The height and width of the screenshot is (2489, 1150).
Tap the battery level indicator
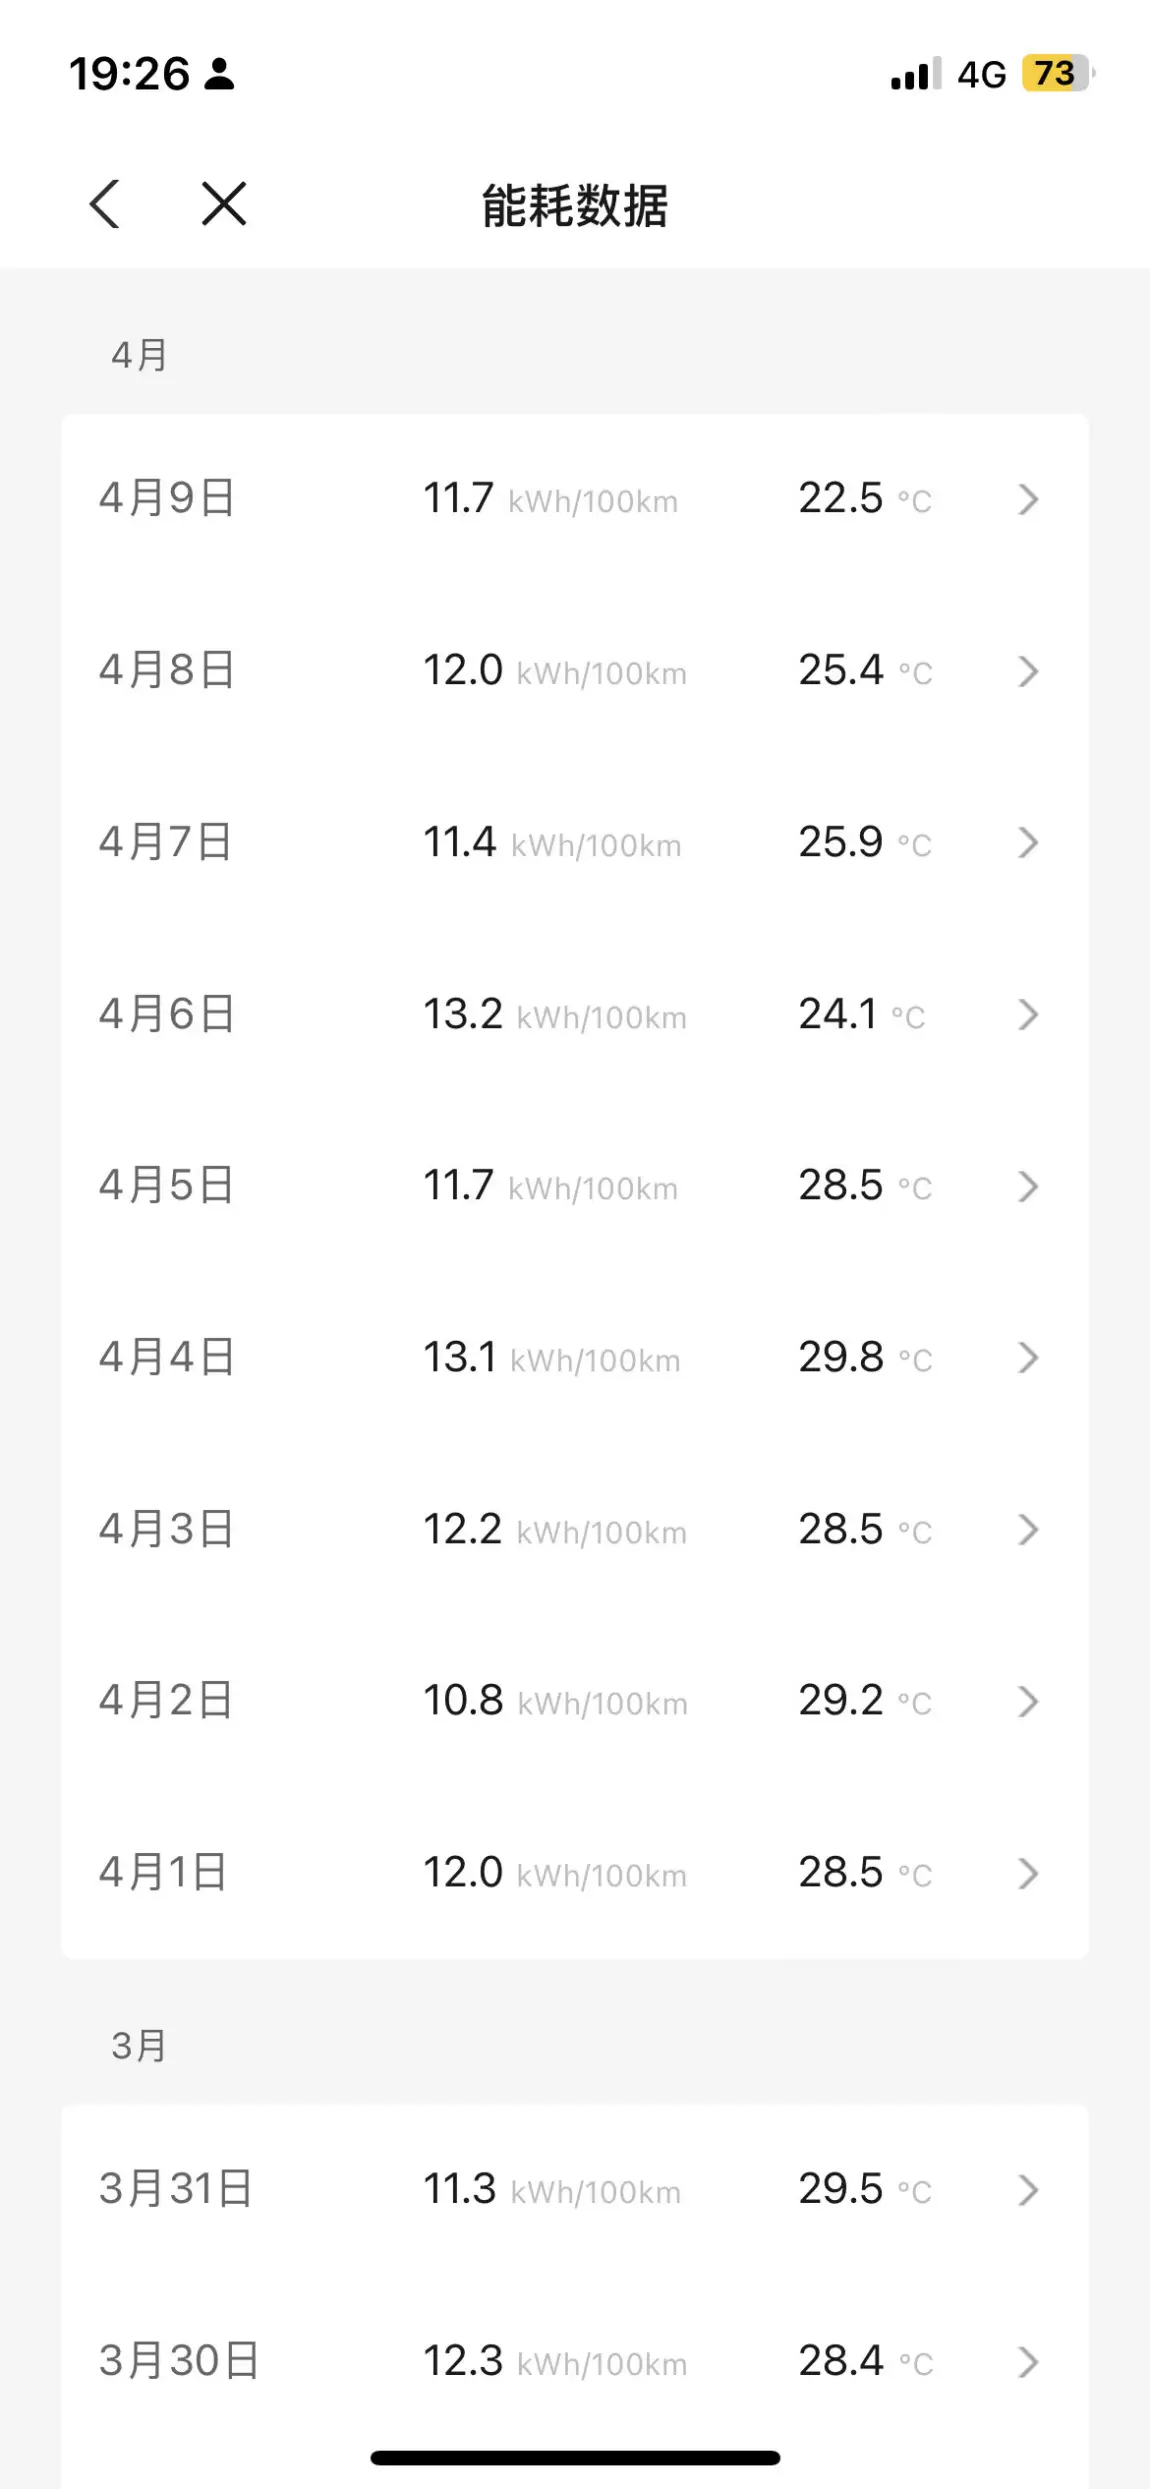pos(1057,74)
